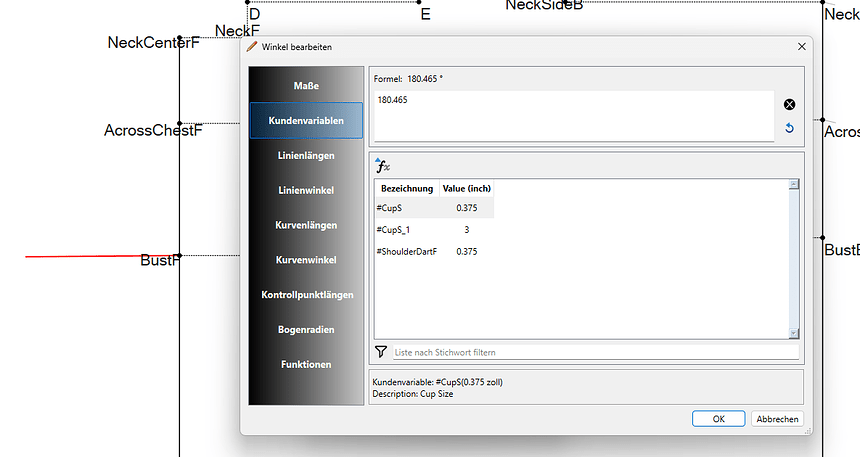Click the pencil icon in dialog title
The width and height of the screenshot is (860, 457).
pyautogui.click(x=252, y=47)
